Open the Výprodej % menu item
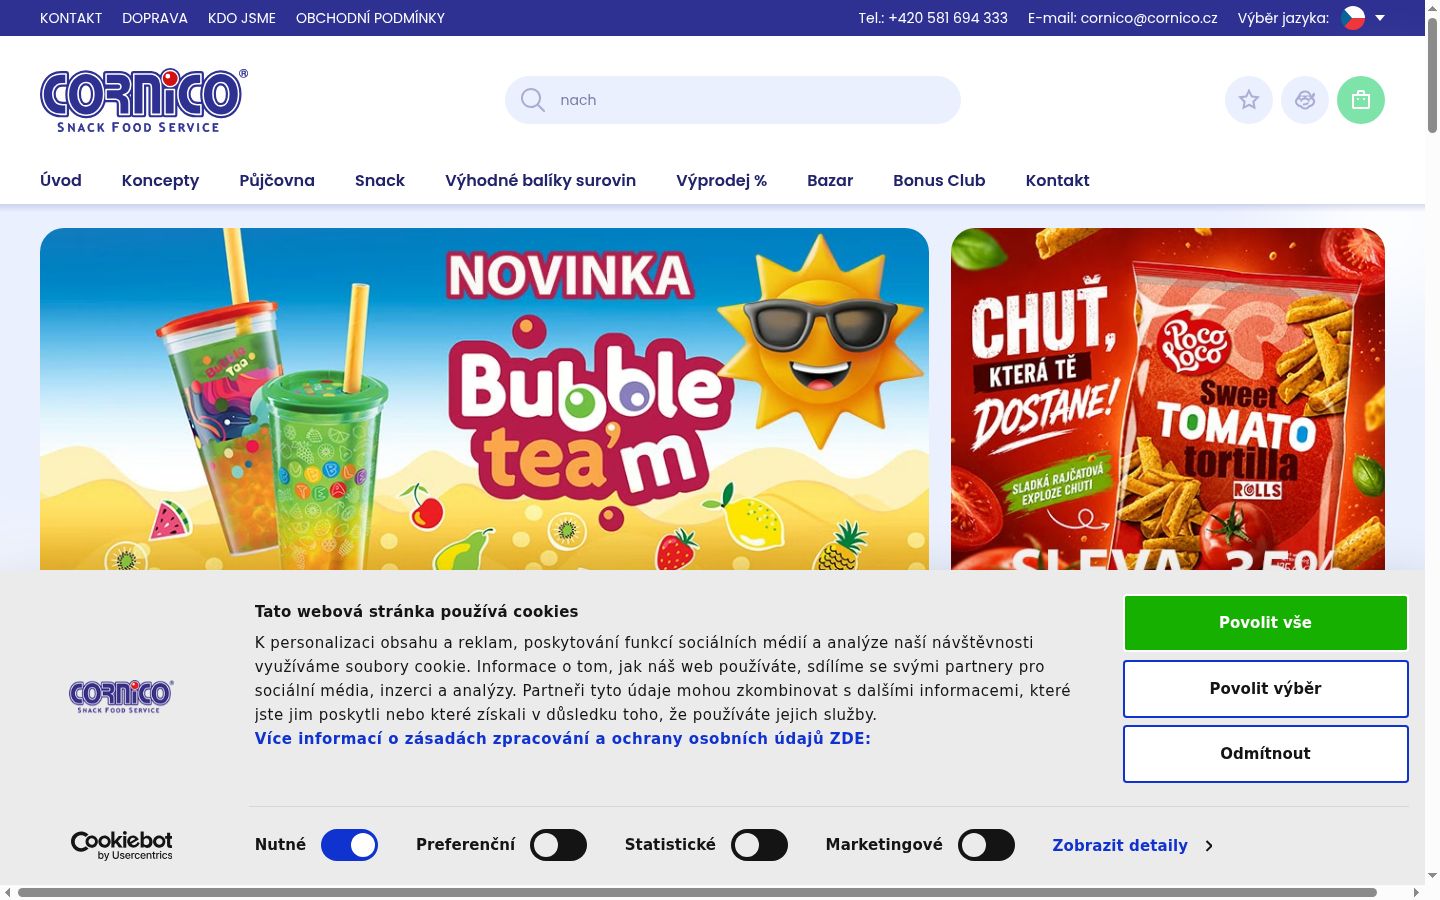1440x900 pixels. pyautogui.click(x=721, y=180)
